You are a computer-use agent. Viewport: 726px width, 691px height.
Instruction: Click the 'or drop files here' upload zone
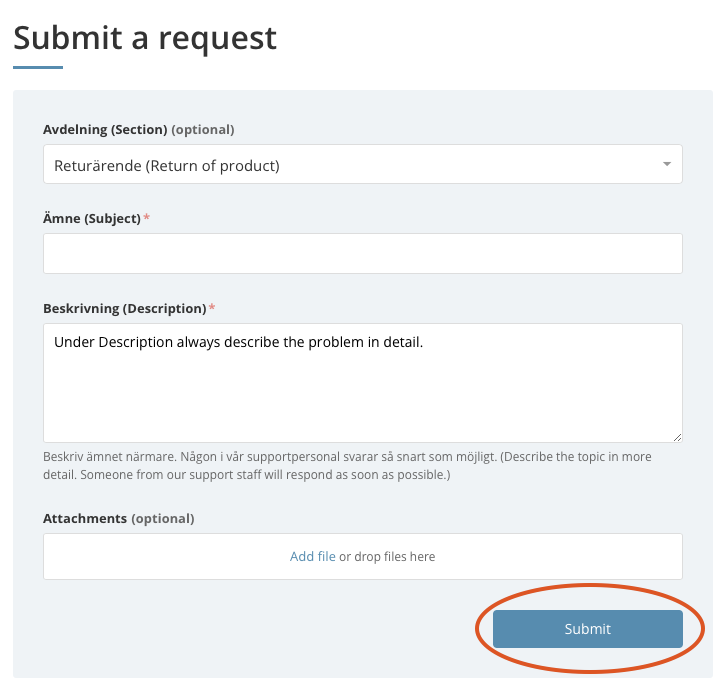[388, 557]
